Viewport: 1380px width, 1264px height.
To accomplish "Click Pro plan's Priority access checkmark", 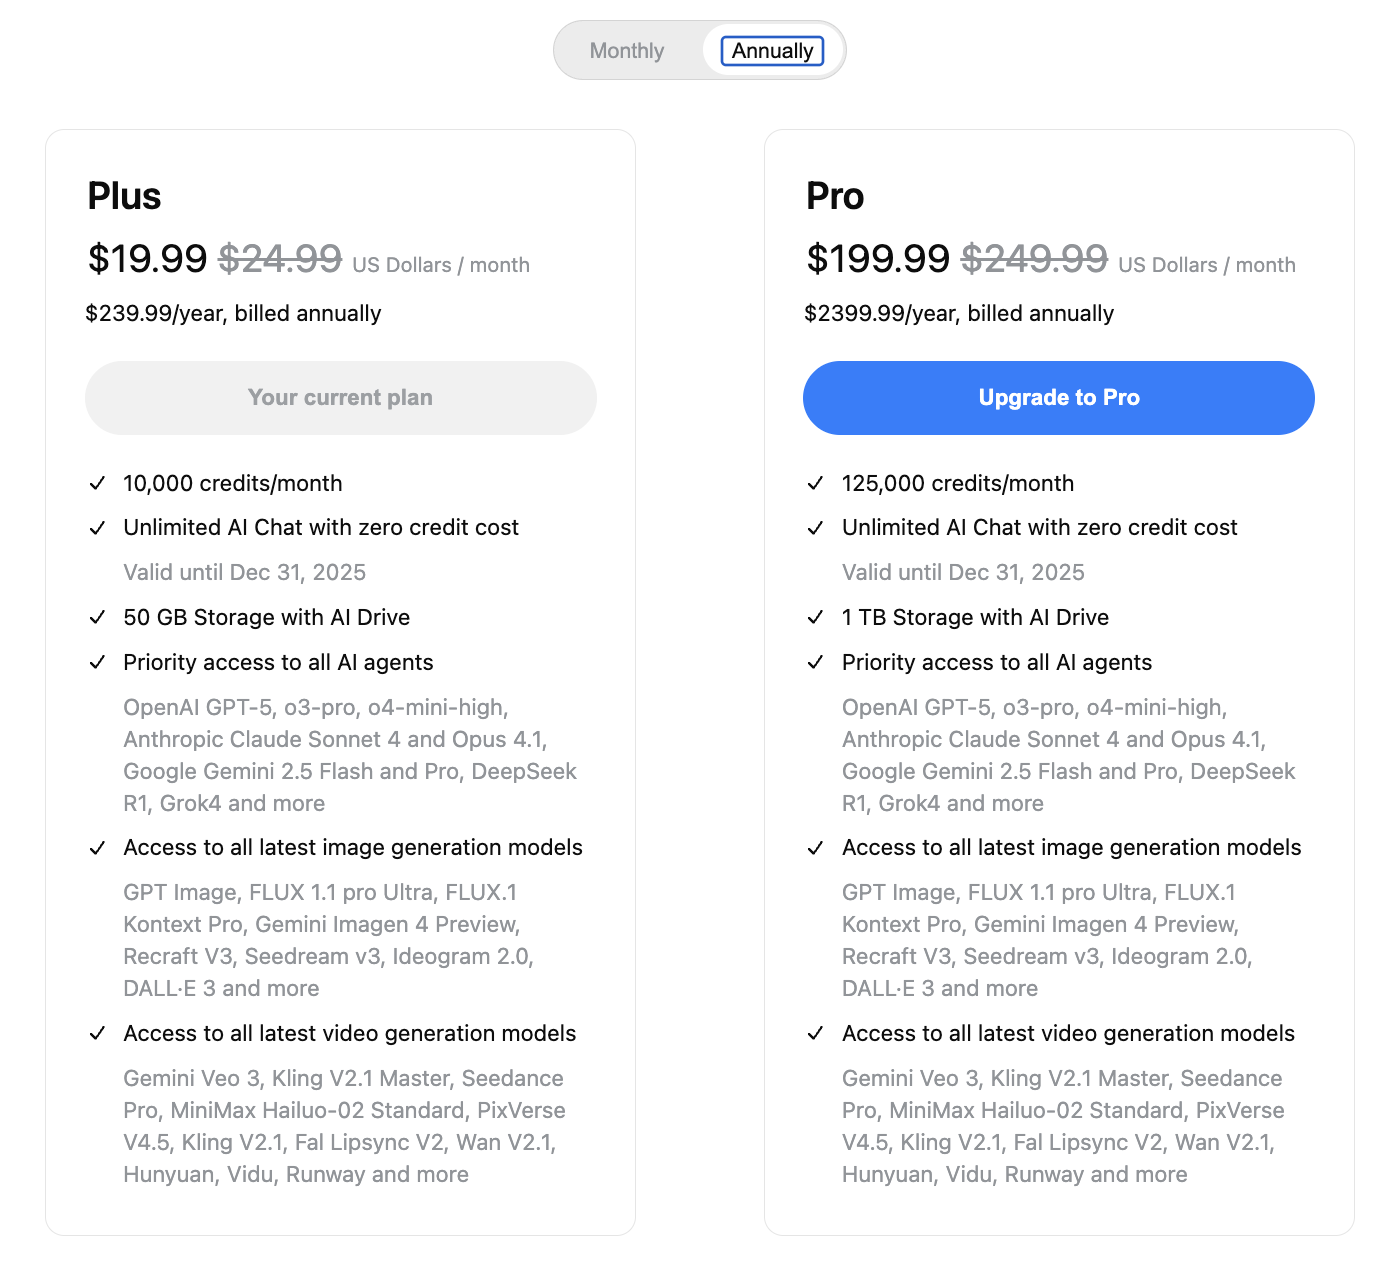I will click(815, 663).
